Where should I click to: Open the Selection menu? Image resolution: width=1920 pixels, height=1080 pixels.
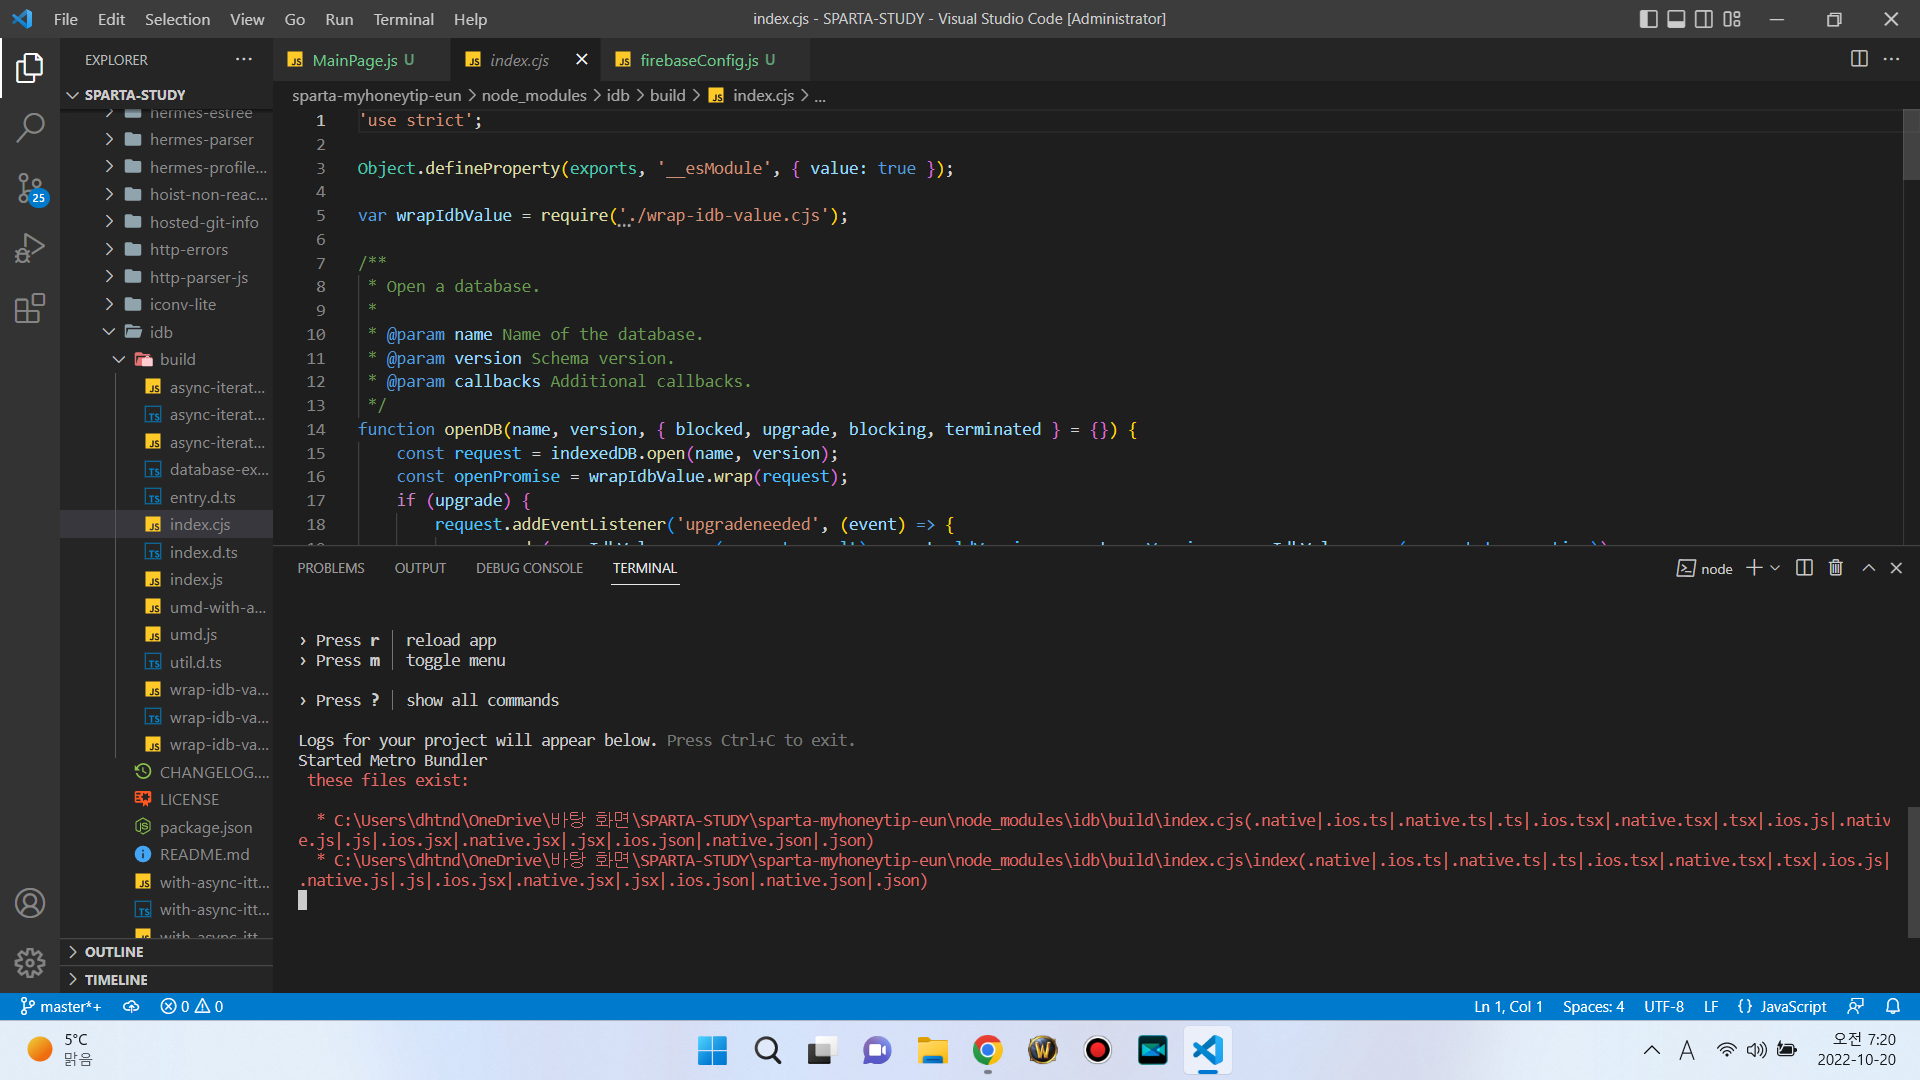(177, 19)
